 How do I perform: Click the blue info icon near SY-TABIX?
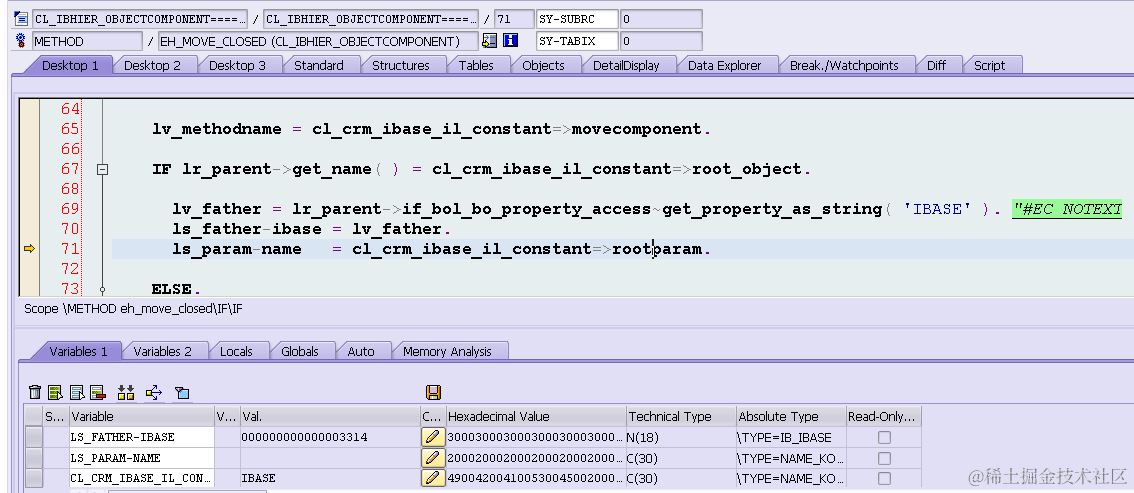(x=511, y=41)
